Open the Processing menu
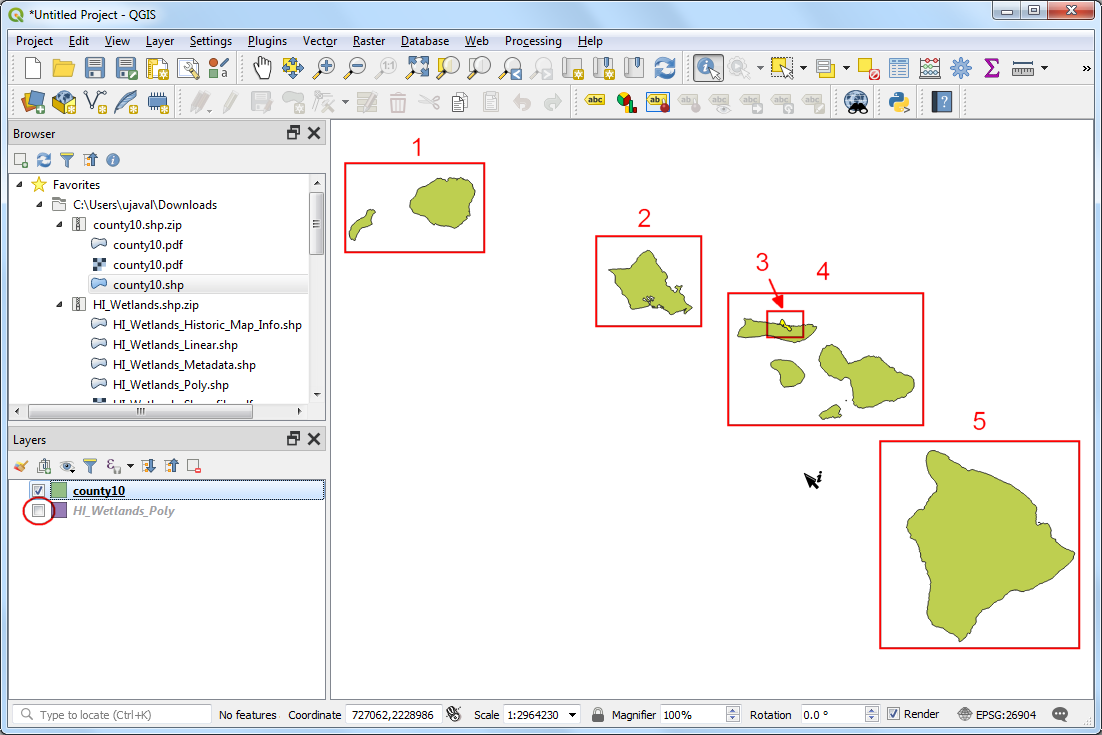Viewport: 1102px width, 735px height. coord(532,41)
